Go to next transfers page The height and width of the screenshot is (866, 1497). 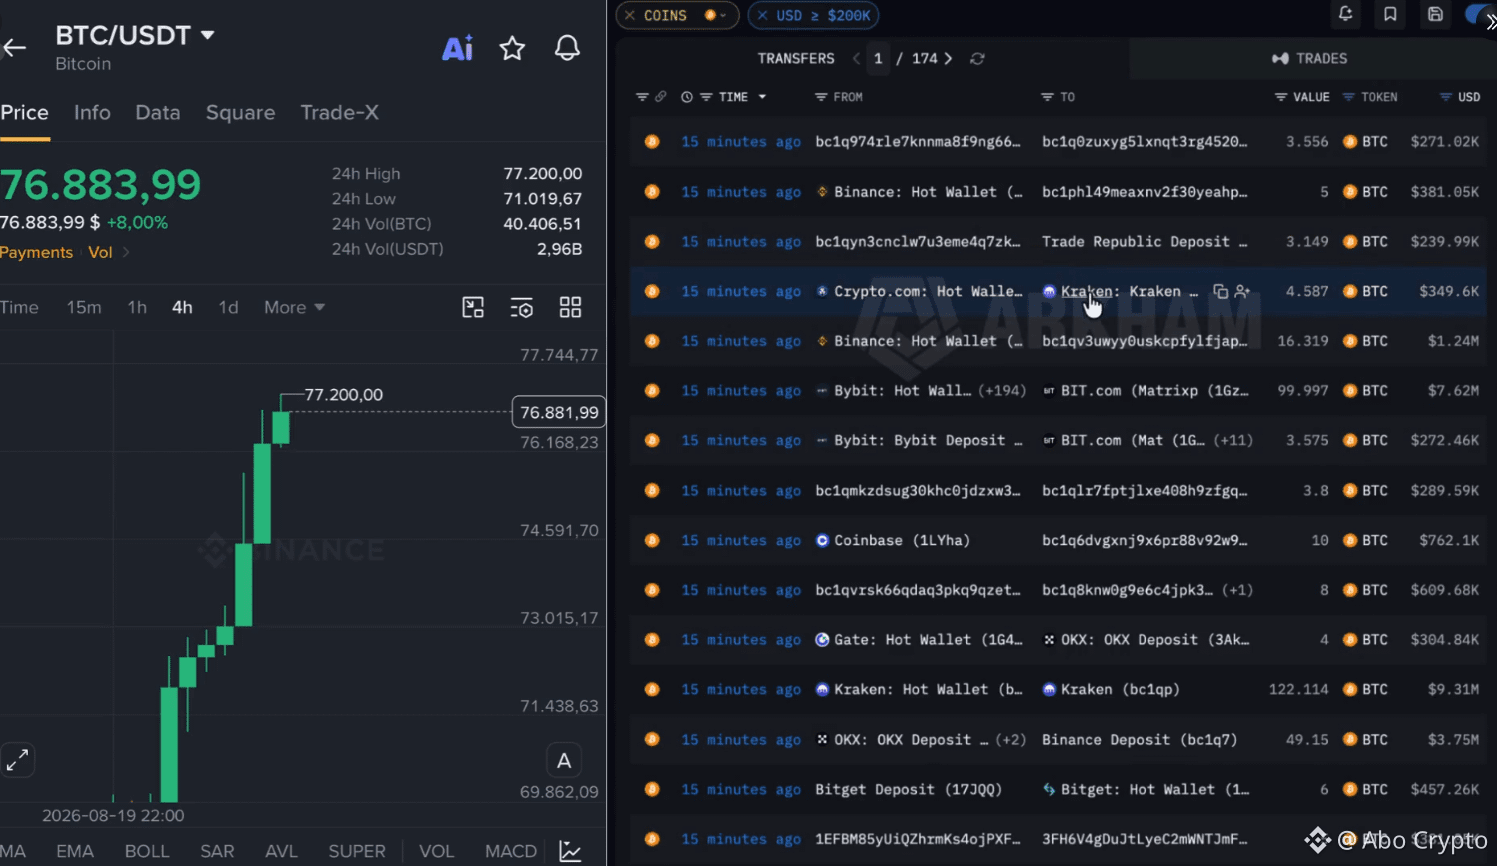pos(948,59)
